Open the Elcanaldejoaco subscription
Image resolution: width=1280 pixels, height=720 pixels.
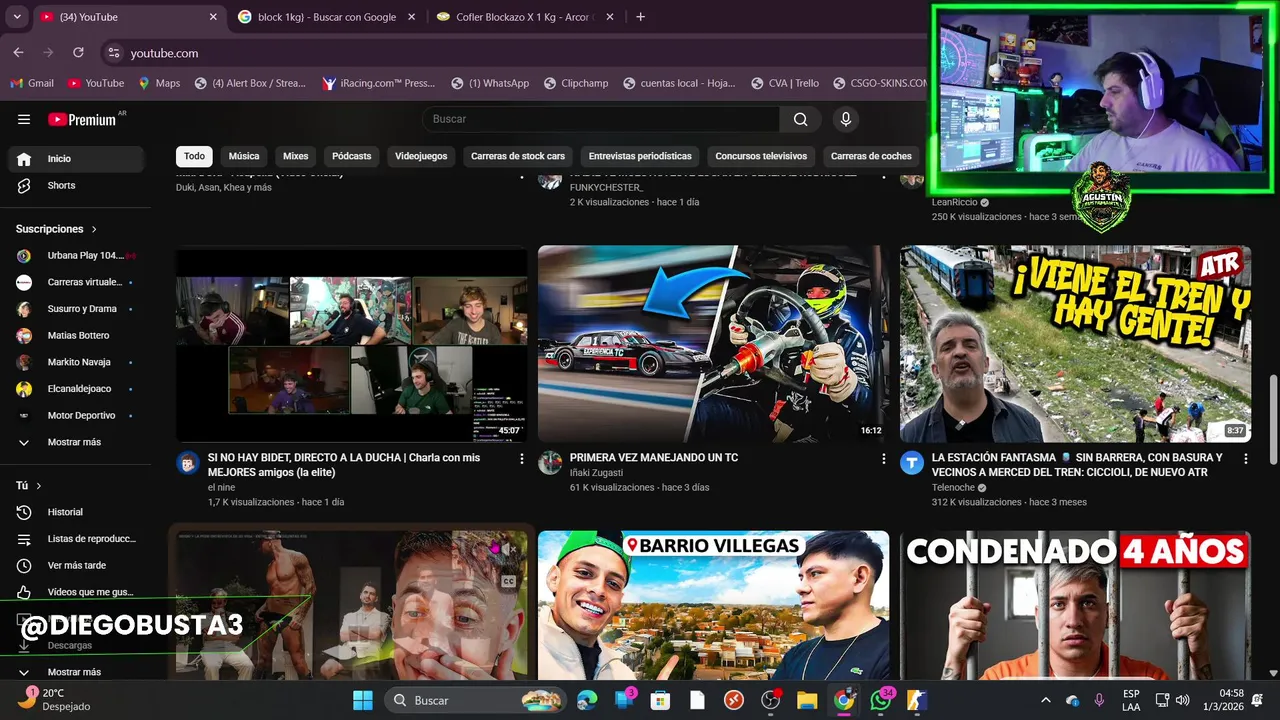coord(76,389)
